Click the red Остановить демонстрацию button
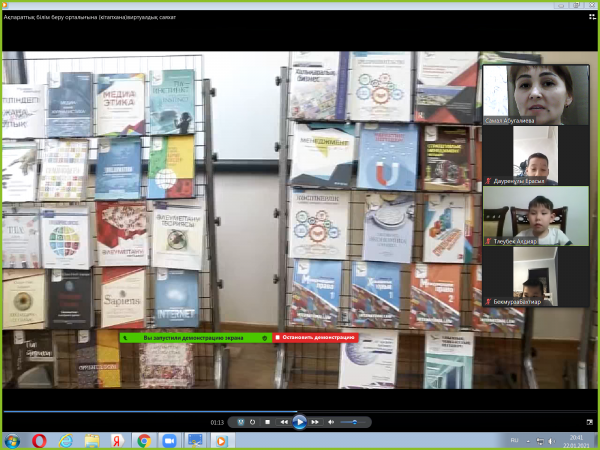This screenshot has height=450, width=600. tap(316, 338)
